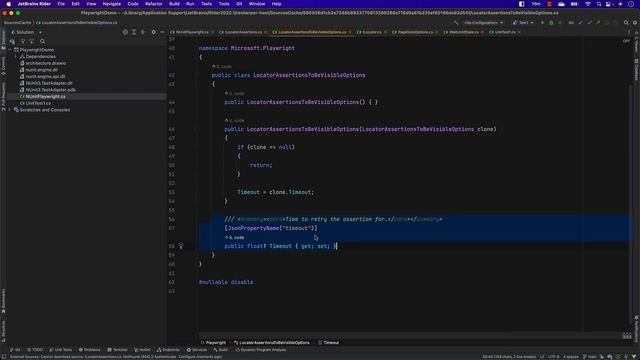Click the Playwright namespace breadcrumb
Viewport: 640px width, 360px height.
[213, 342]
